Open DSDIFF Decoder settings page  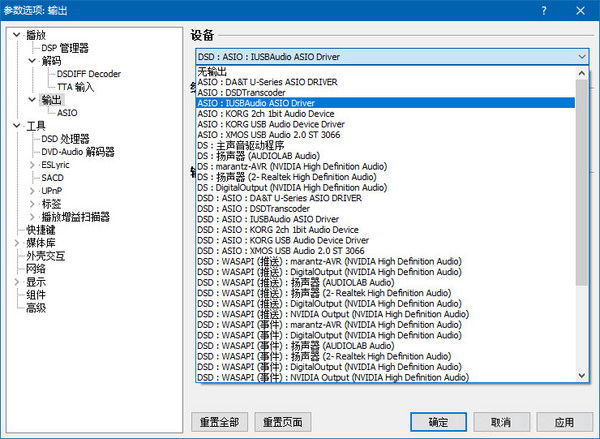(88, 74)
